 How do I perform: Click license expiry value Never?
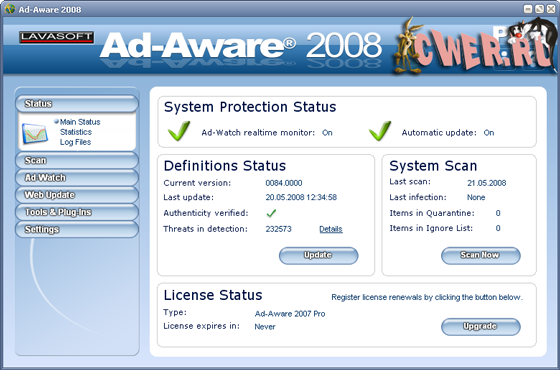tap(265, 326)
